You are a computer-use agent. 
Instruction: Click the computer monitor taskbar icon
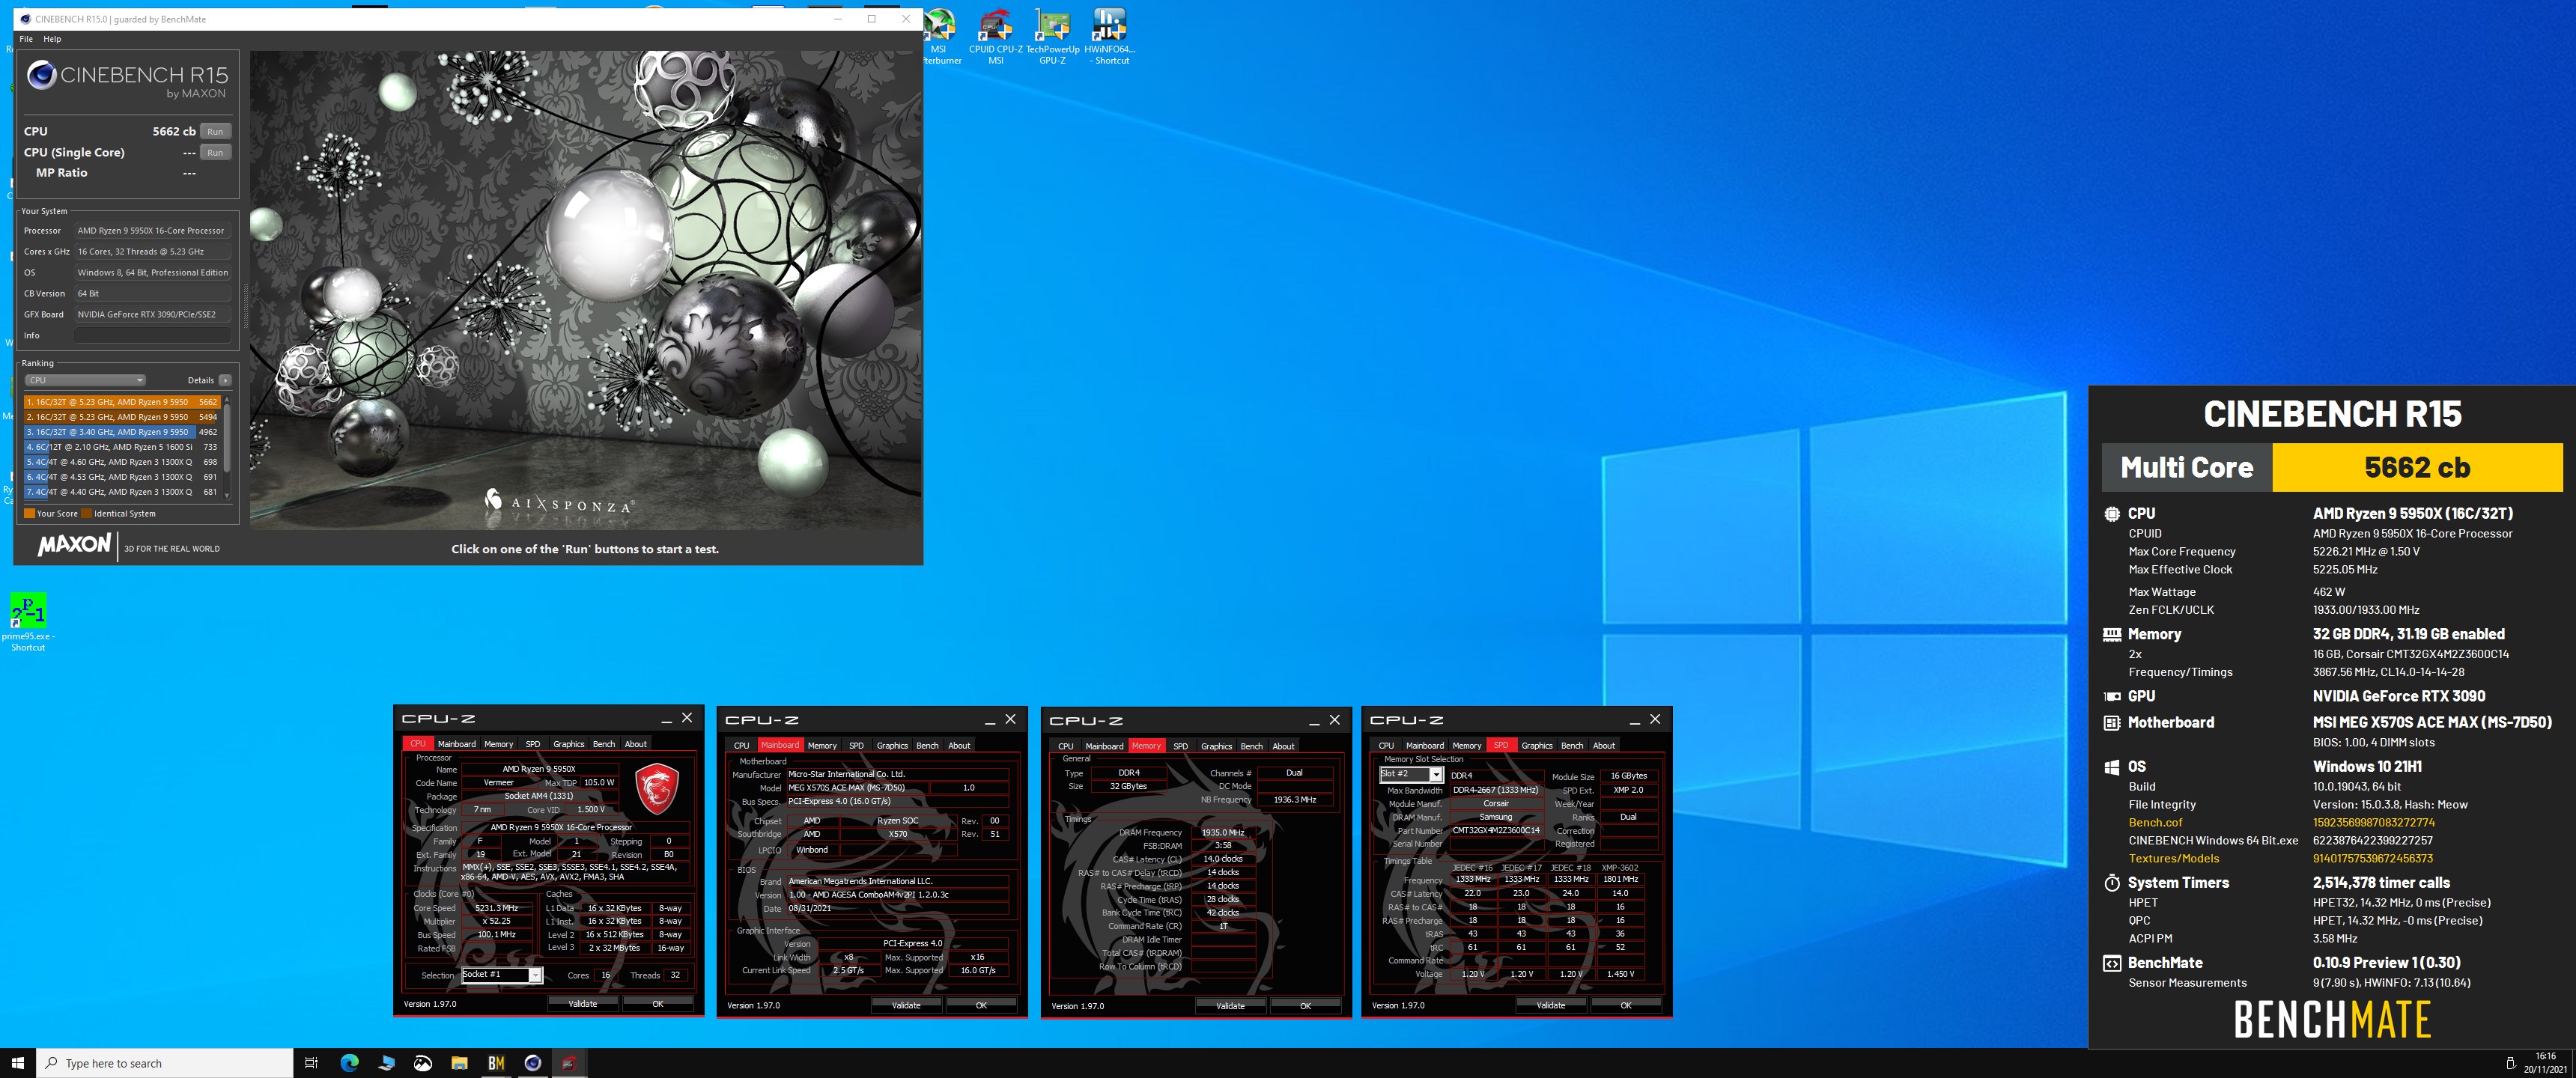coord(386,1063)
